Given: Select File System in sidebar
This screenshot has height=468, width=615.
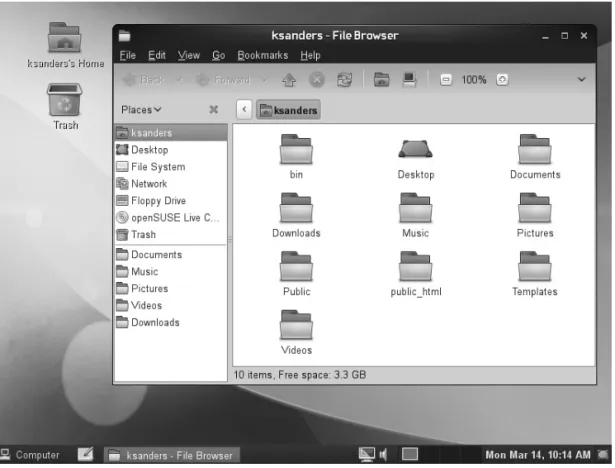Looking at the screenshot, I should [171, 167].
